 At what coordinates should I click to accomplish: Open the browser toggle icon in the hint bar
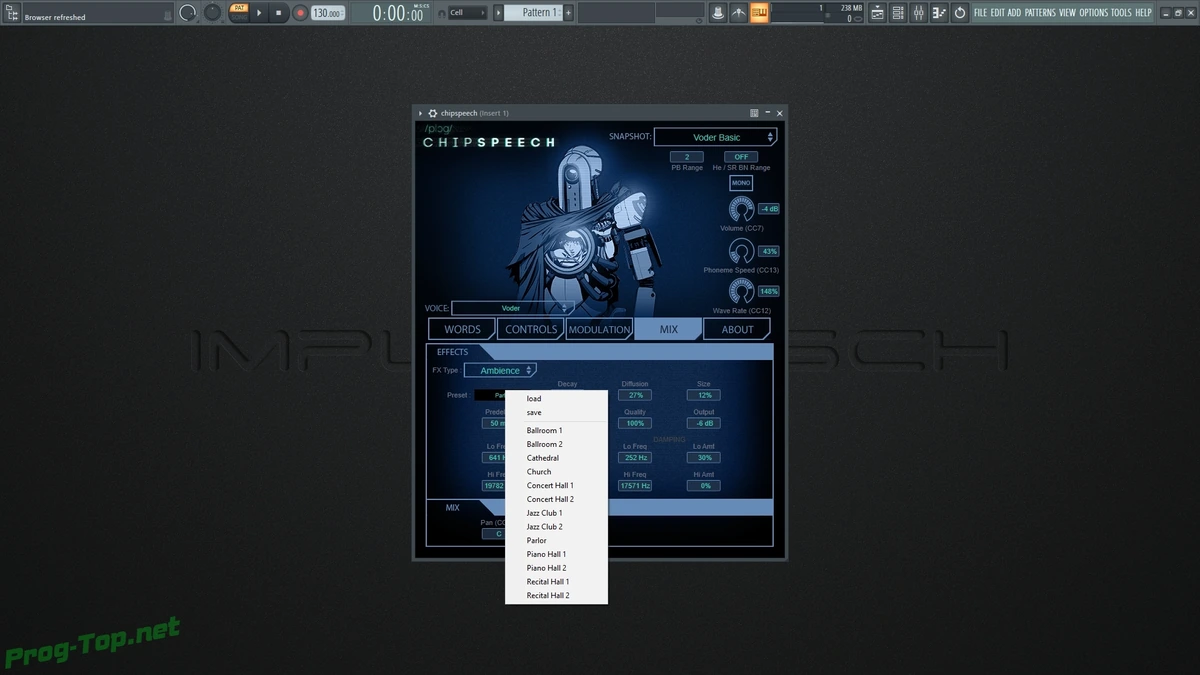pyautogui.click(x=13, y=13)
